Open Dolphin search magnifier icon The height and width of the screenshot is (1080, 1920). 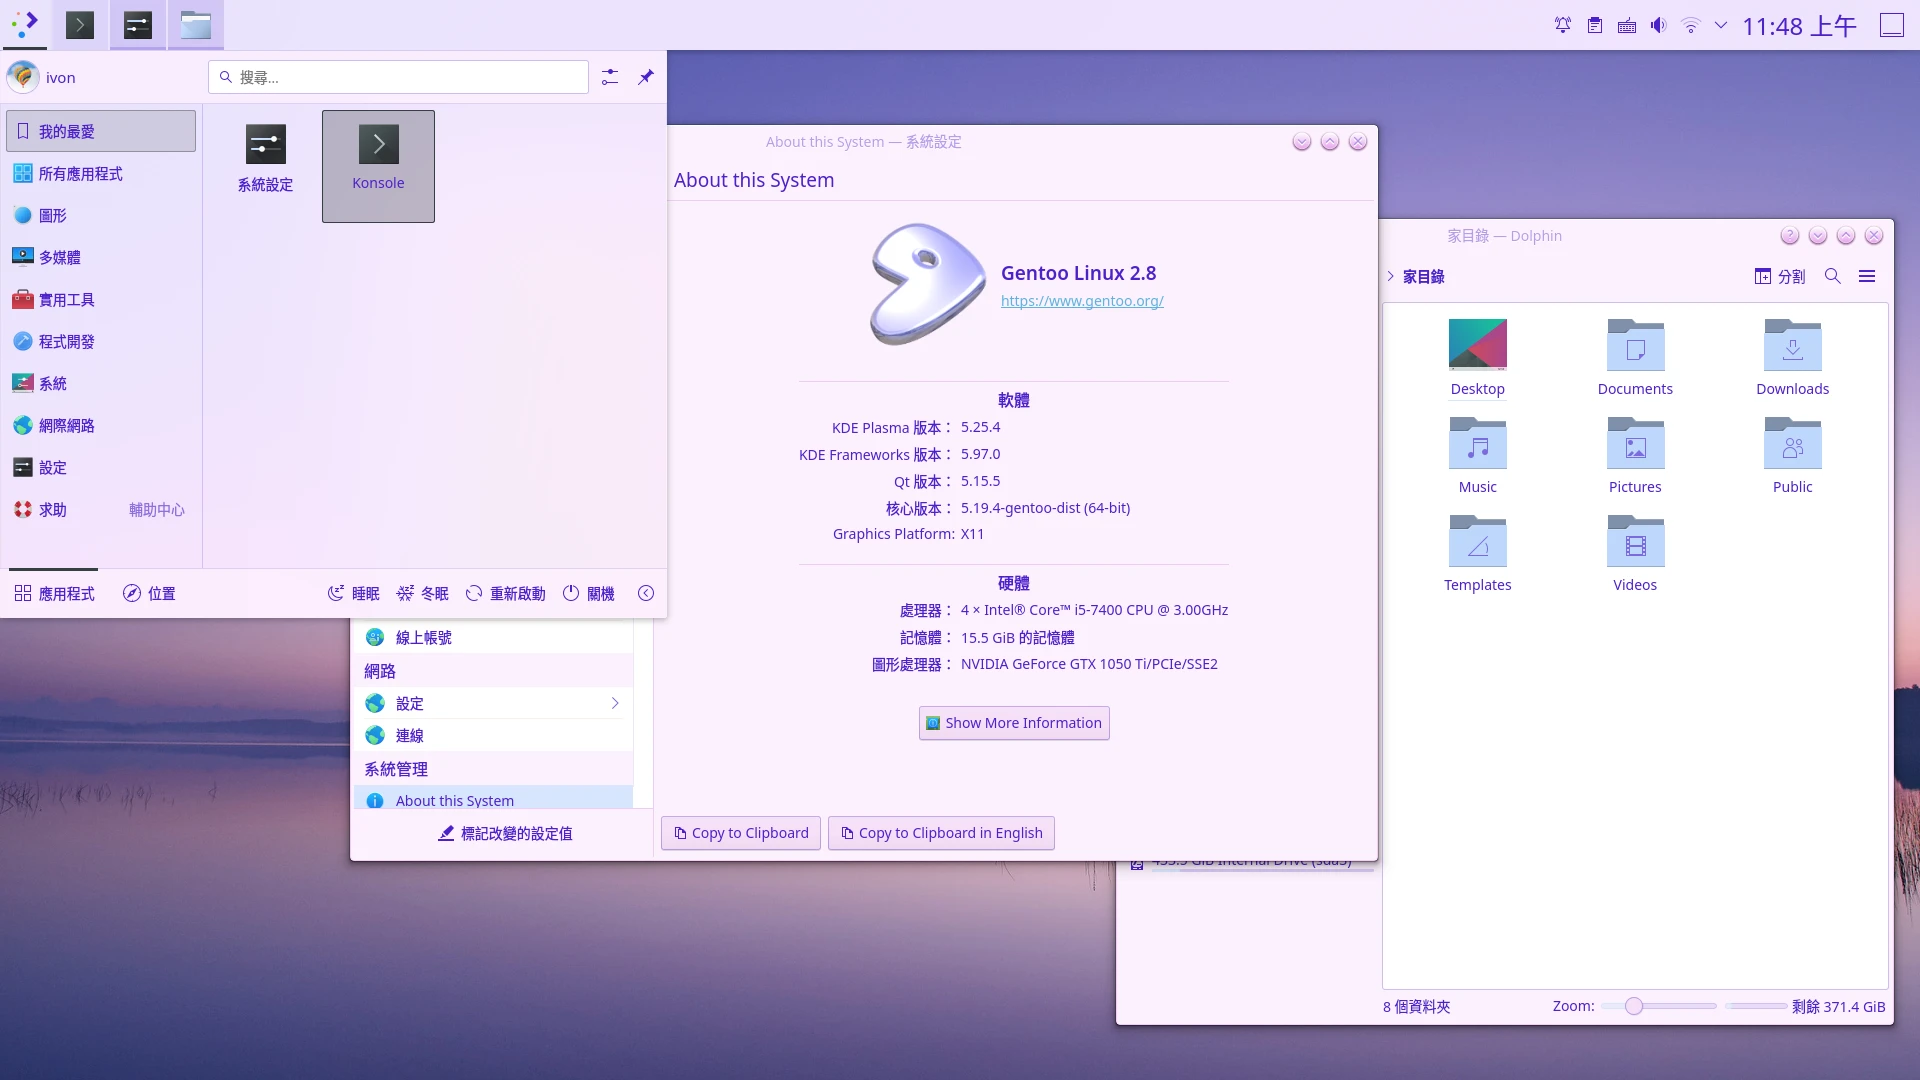1832,276
